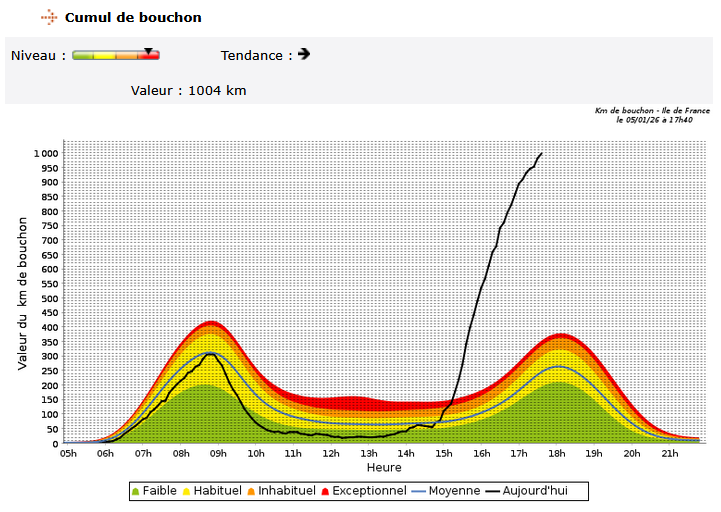The height and width of the screenshot is (512, 721).
Task: Click the 'Cumul de bouchon' heading
Action: point(133,17)
